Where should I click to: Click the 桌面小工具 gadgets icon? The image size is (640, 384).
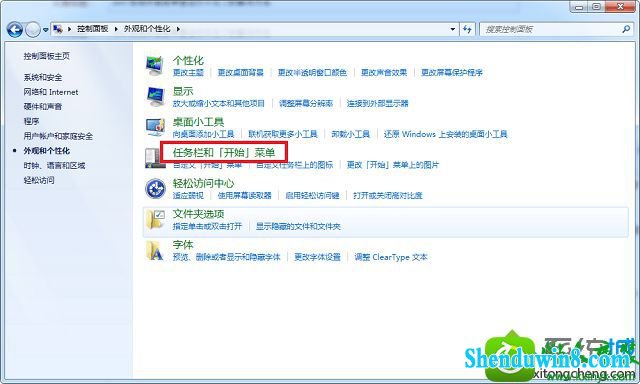coord(155,127)
